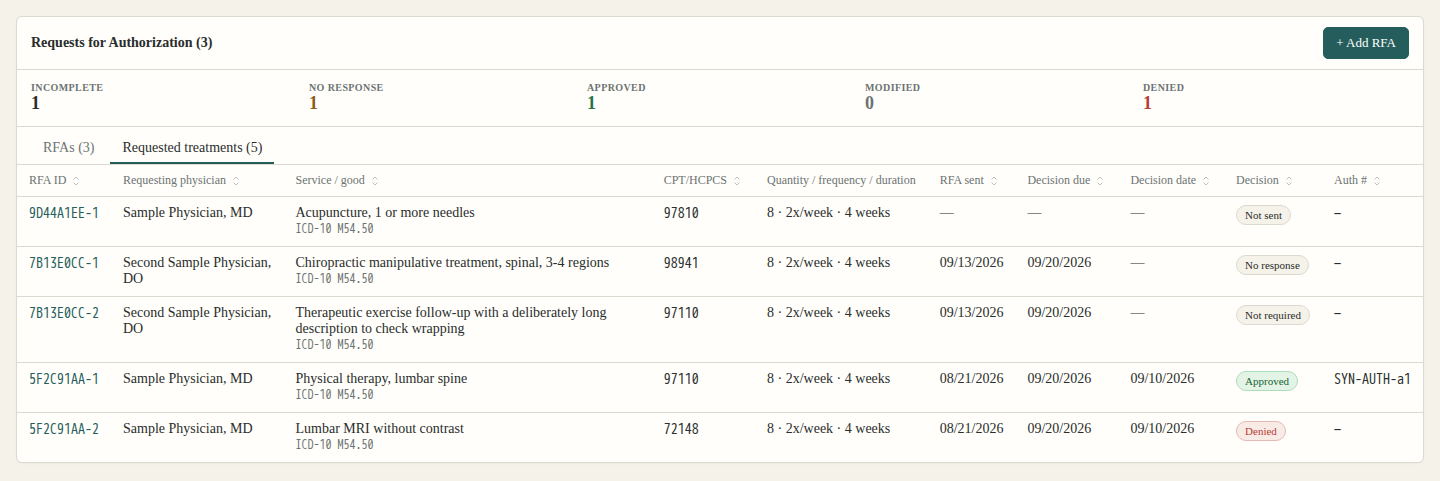Click the Therapeutic exercise follow-up description
1440x481 pixels.
pos(451,321)
